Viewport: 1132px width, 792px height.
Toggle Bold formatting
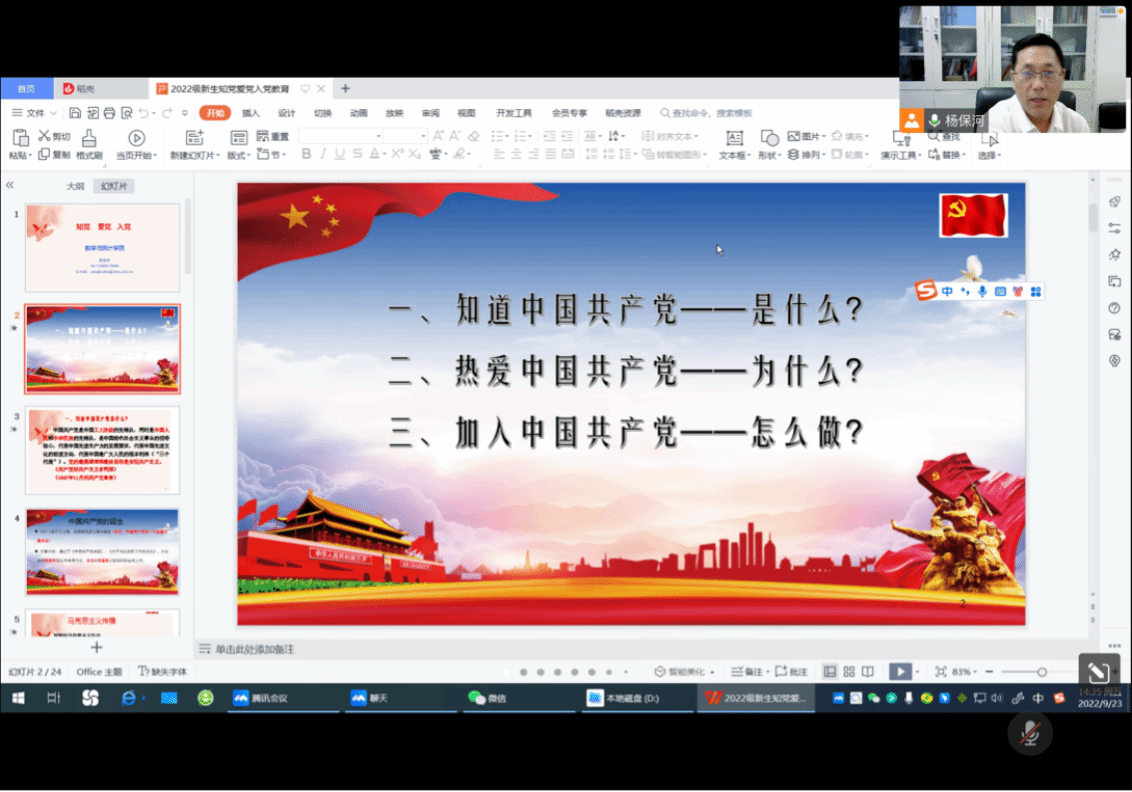(x=307, y=154)
